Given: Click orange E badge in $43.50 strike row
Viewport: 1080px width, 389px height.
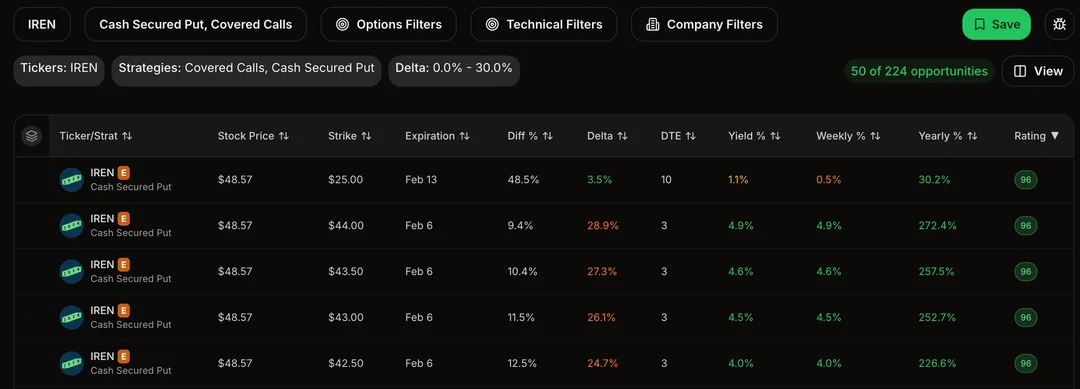Looking at the screenshot, I should pos(124,264).
